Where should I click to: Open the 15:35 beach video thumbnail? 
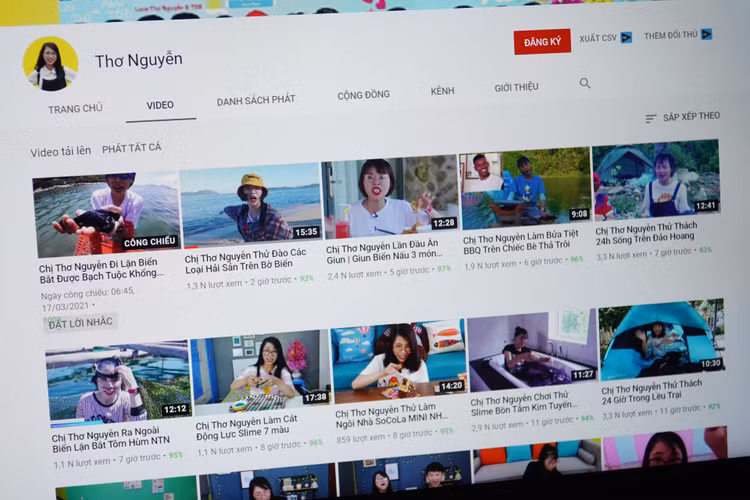pos(251,205)
